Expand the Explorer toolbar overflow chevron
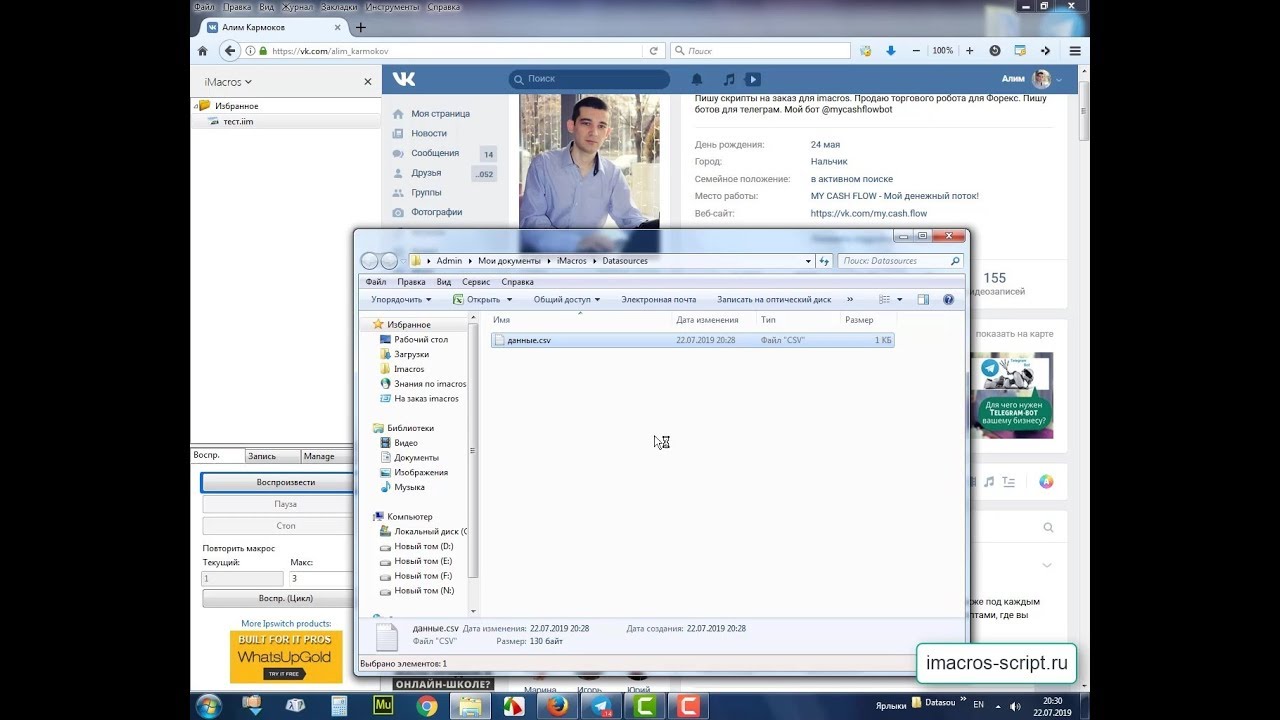The width and height of the screenshot is (1280, 720). click(x=850, y=299)
